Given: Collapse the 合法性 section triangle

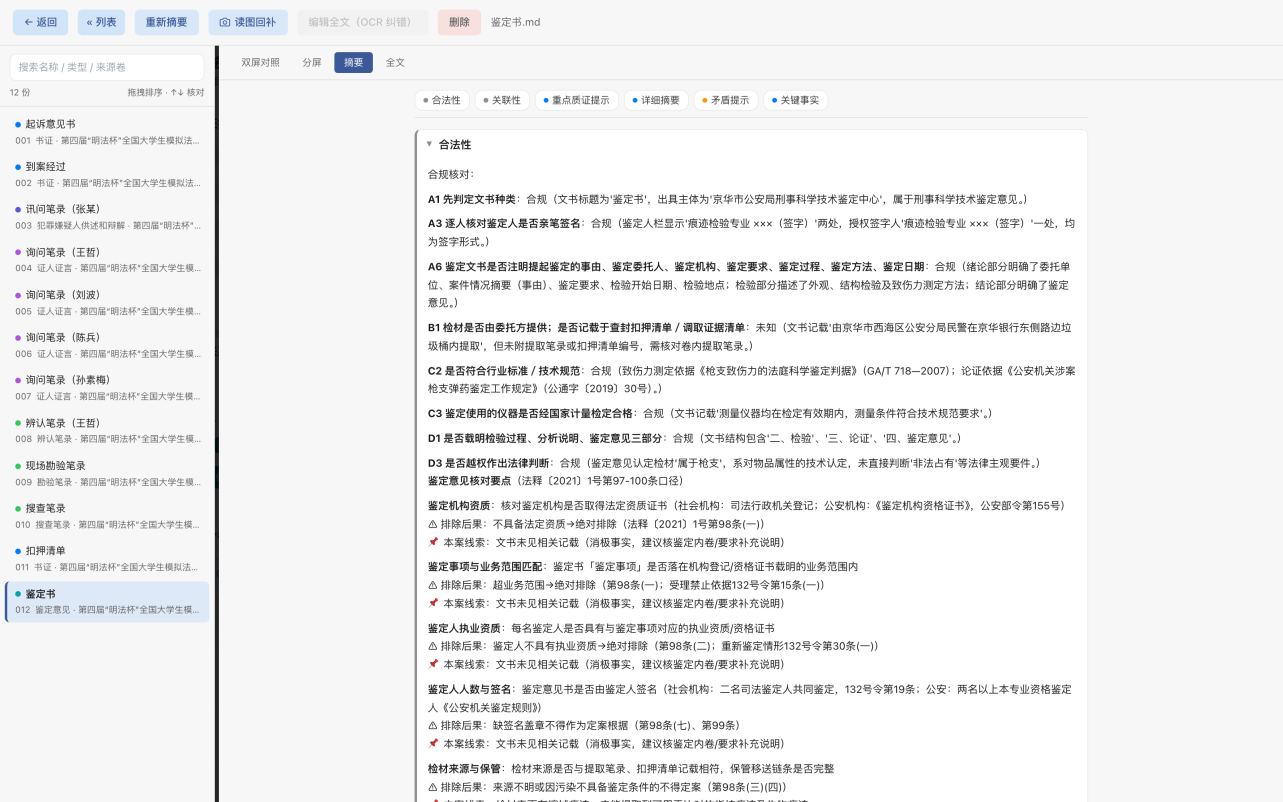Looking at the screenshot, I should (430, 144).
